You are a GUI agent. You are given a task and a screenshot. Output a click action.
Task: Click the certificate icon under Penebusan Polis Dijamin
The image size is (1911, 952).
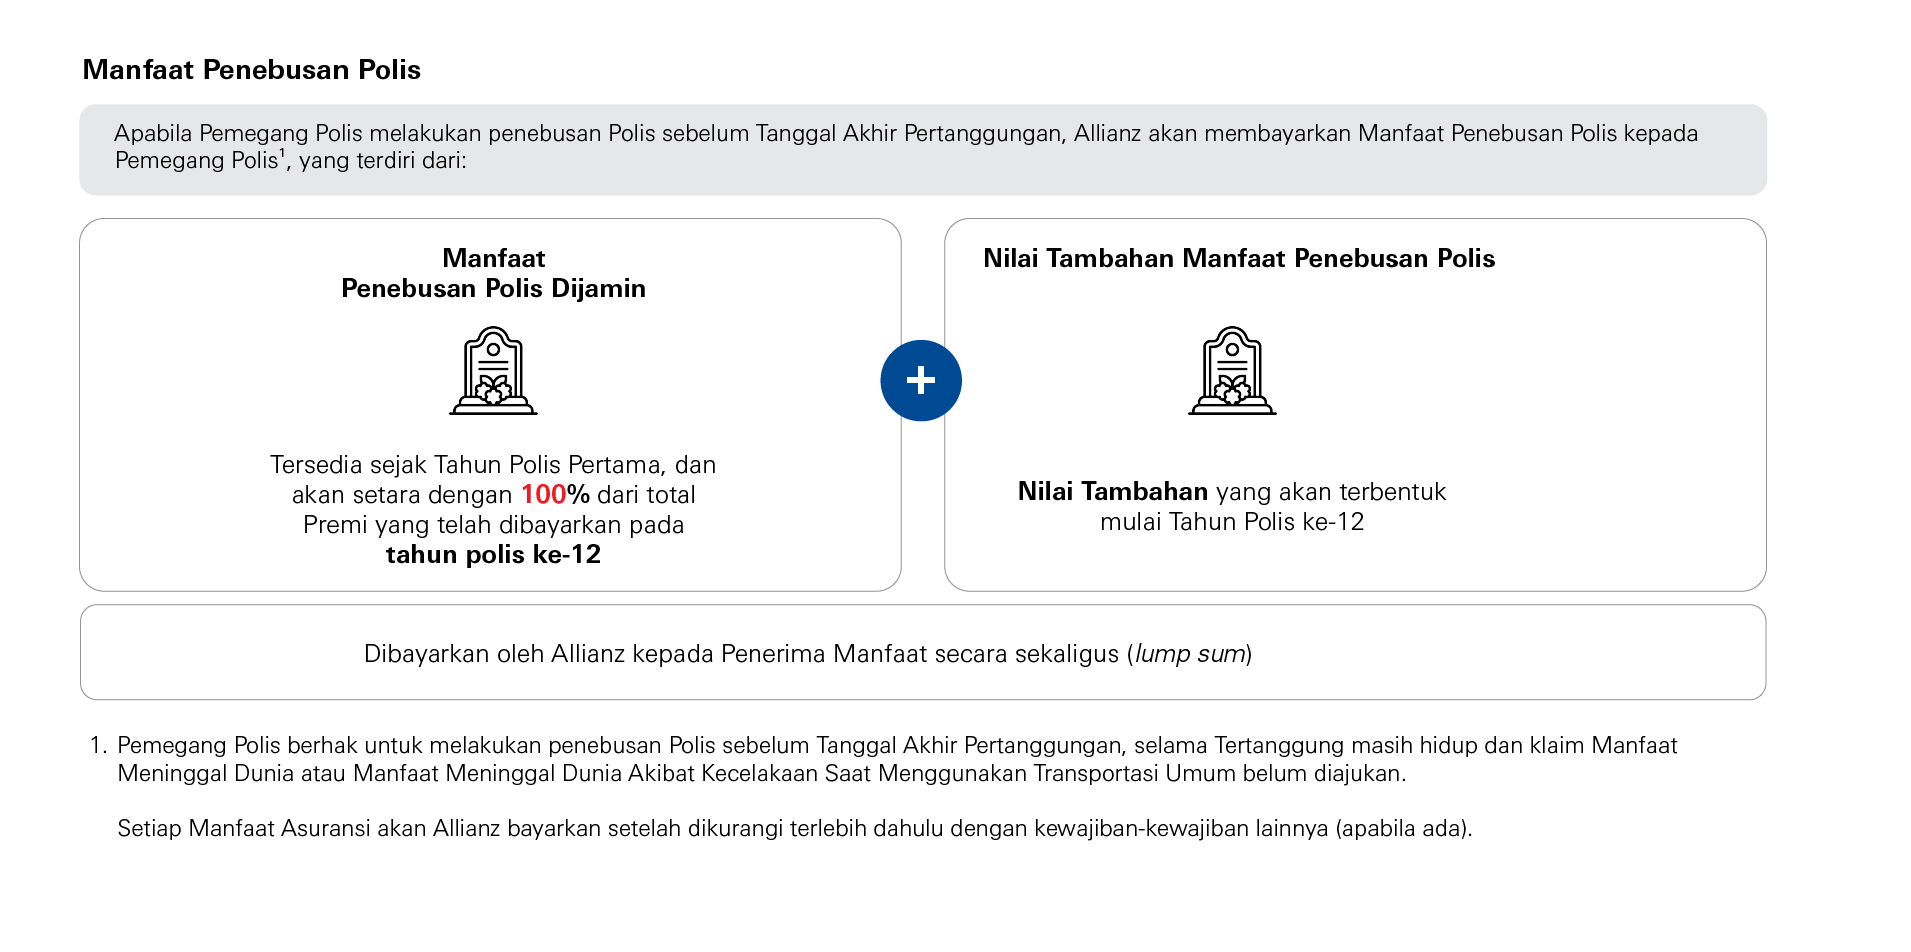pos(493,371)
